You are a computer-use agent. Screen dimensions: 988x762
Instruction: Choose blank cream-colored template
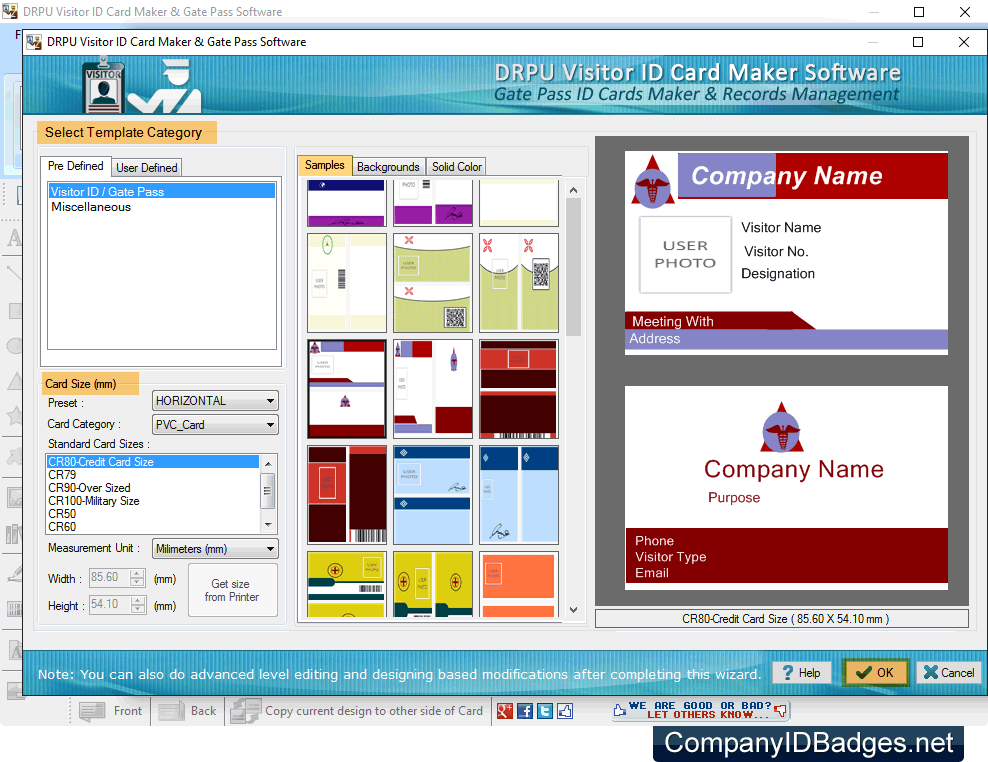click(x=519, y=203)
